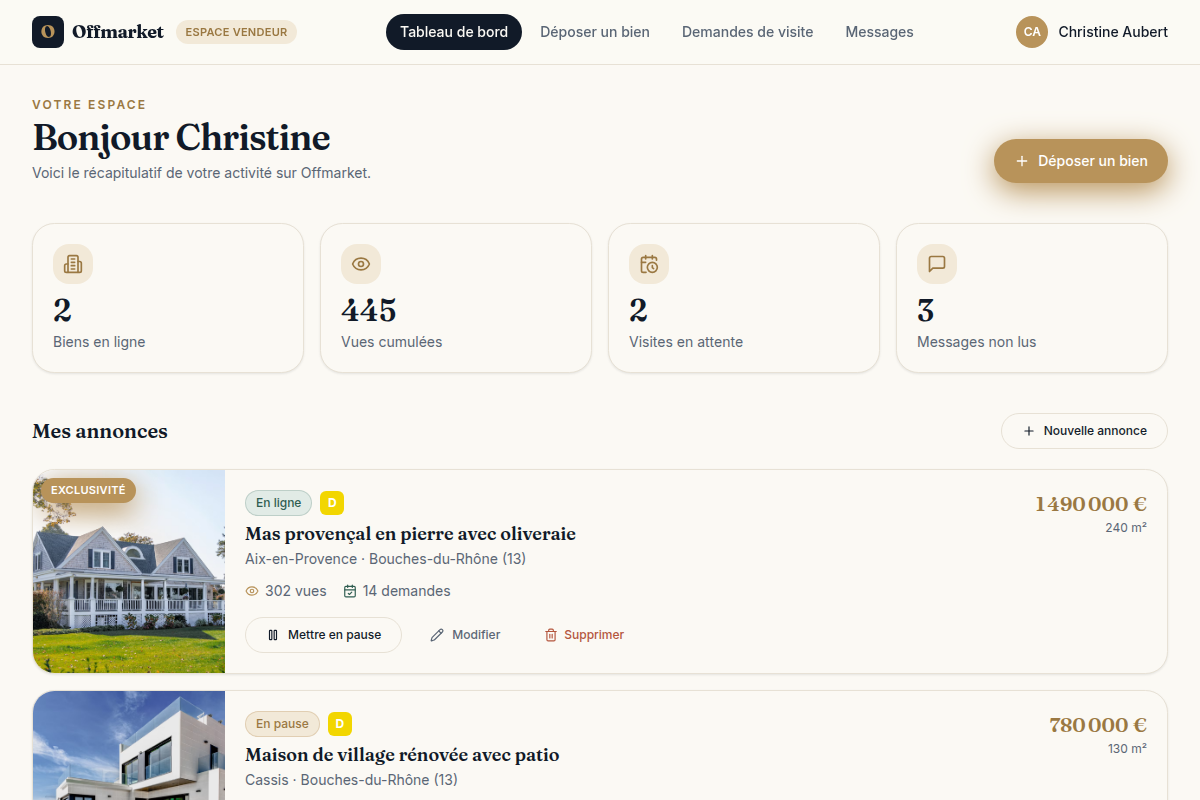Click the chat bubble icon above Messages non lus
This screenshot has height=800, width=1200.
[937, 264]
